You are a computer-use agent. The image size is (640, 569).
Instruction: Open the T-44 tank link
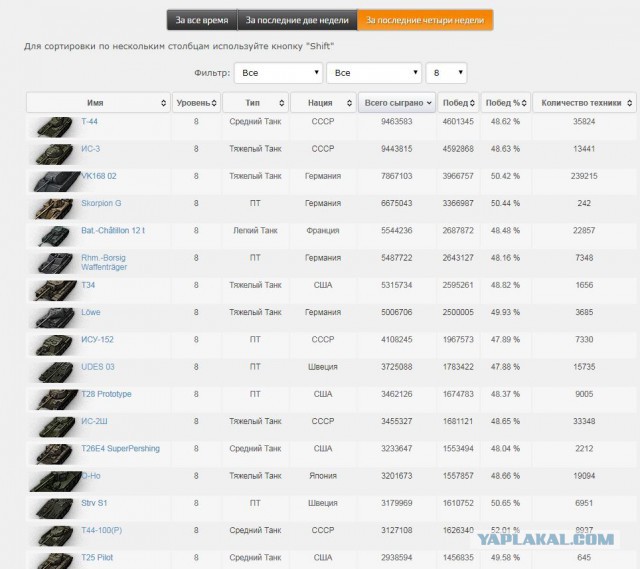pyautogui.click(x=89, y=122)
